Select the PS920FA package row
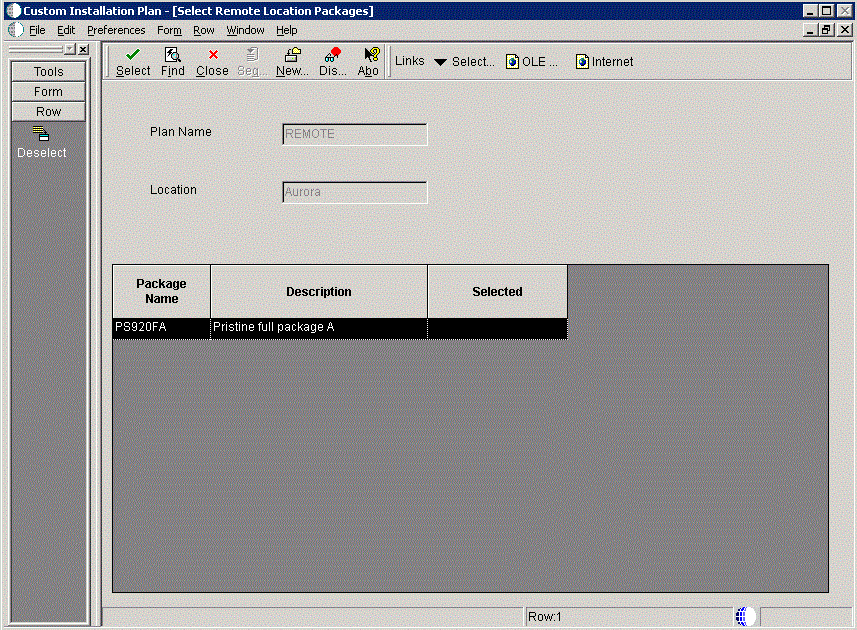The height and width of the screenshot is (630, 857). point(340,328)
